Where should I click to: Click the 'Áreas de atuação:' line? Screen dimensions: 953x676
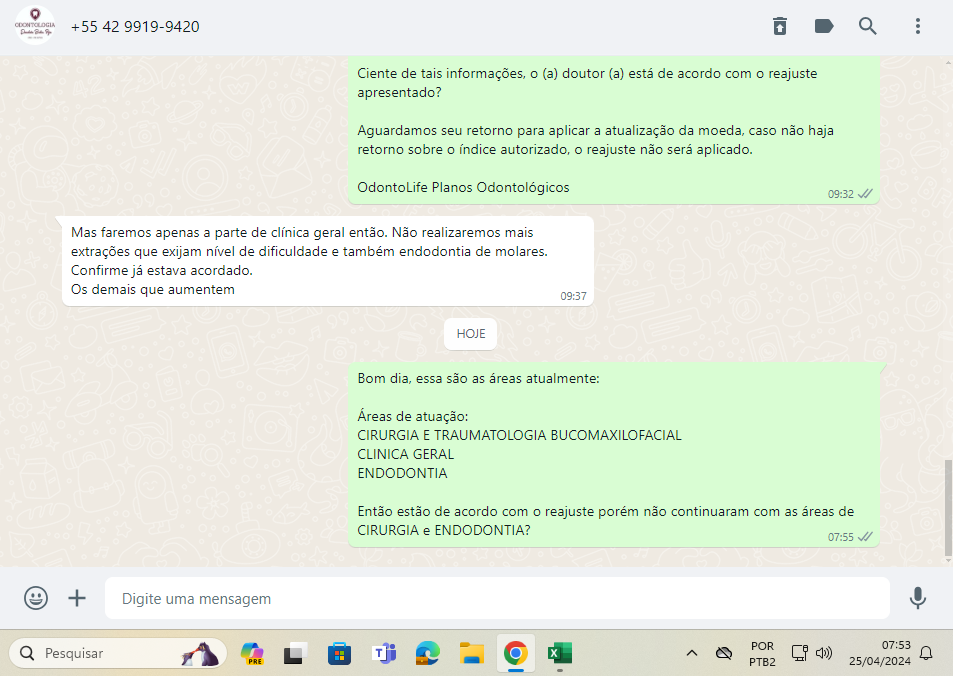pyautogui.click(x=413, y=416)
